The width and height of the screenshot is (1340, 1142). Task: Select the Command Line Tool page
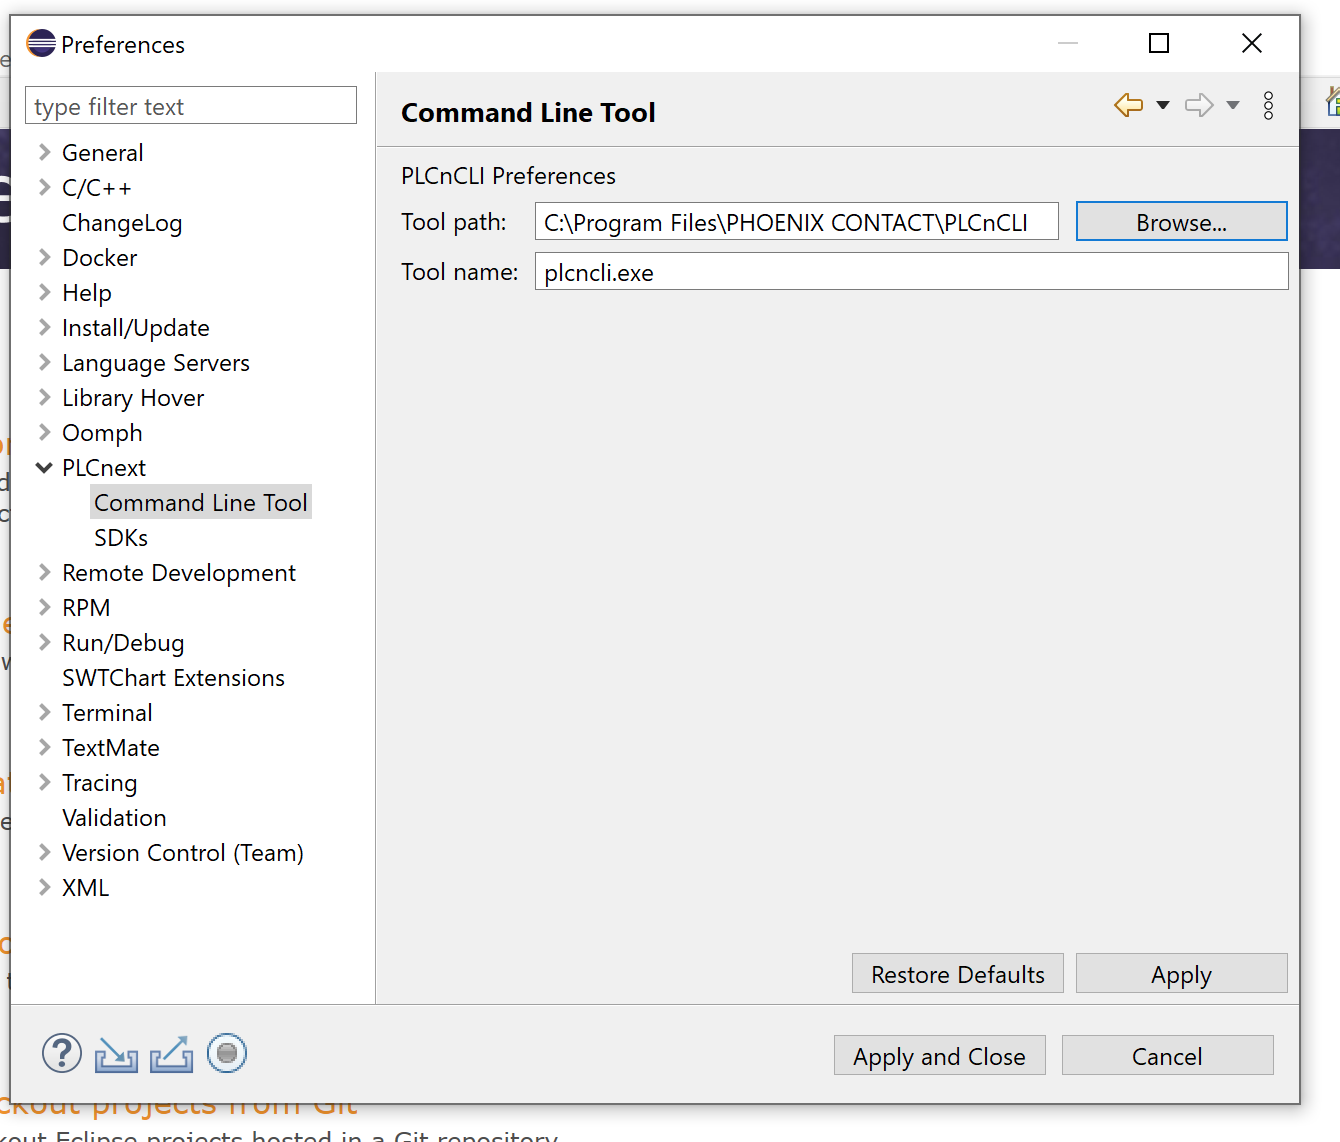[x=201, y=502]
